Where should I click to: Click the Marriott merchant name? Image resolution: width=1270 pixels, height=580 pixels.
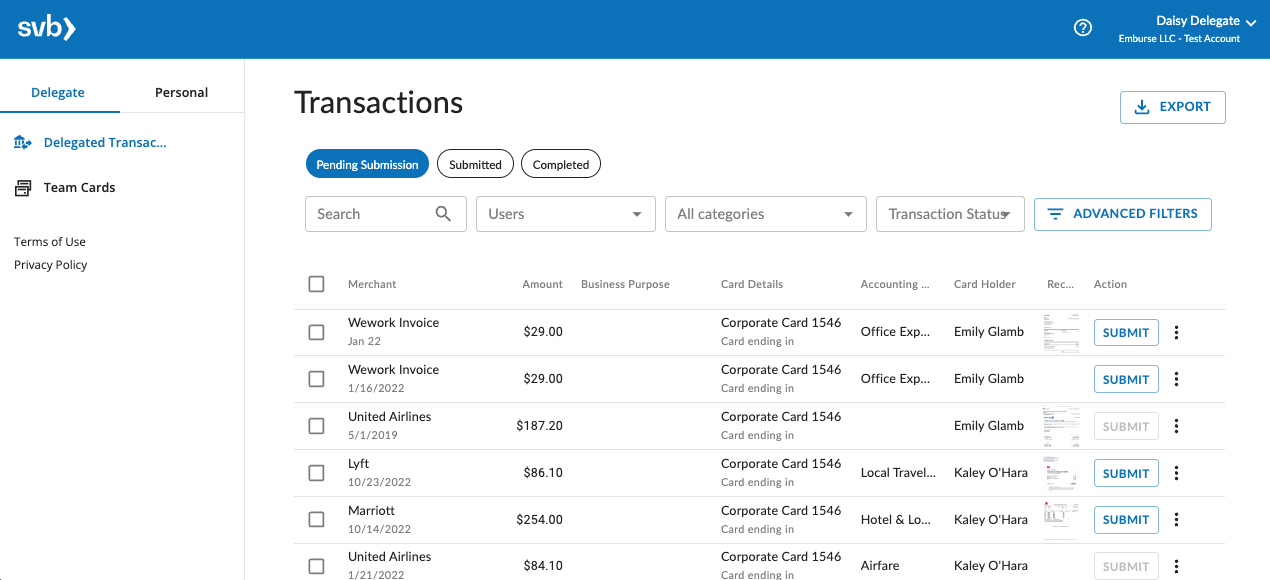click(x=372, y=511)
